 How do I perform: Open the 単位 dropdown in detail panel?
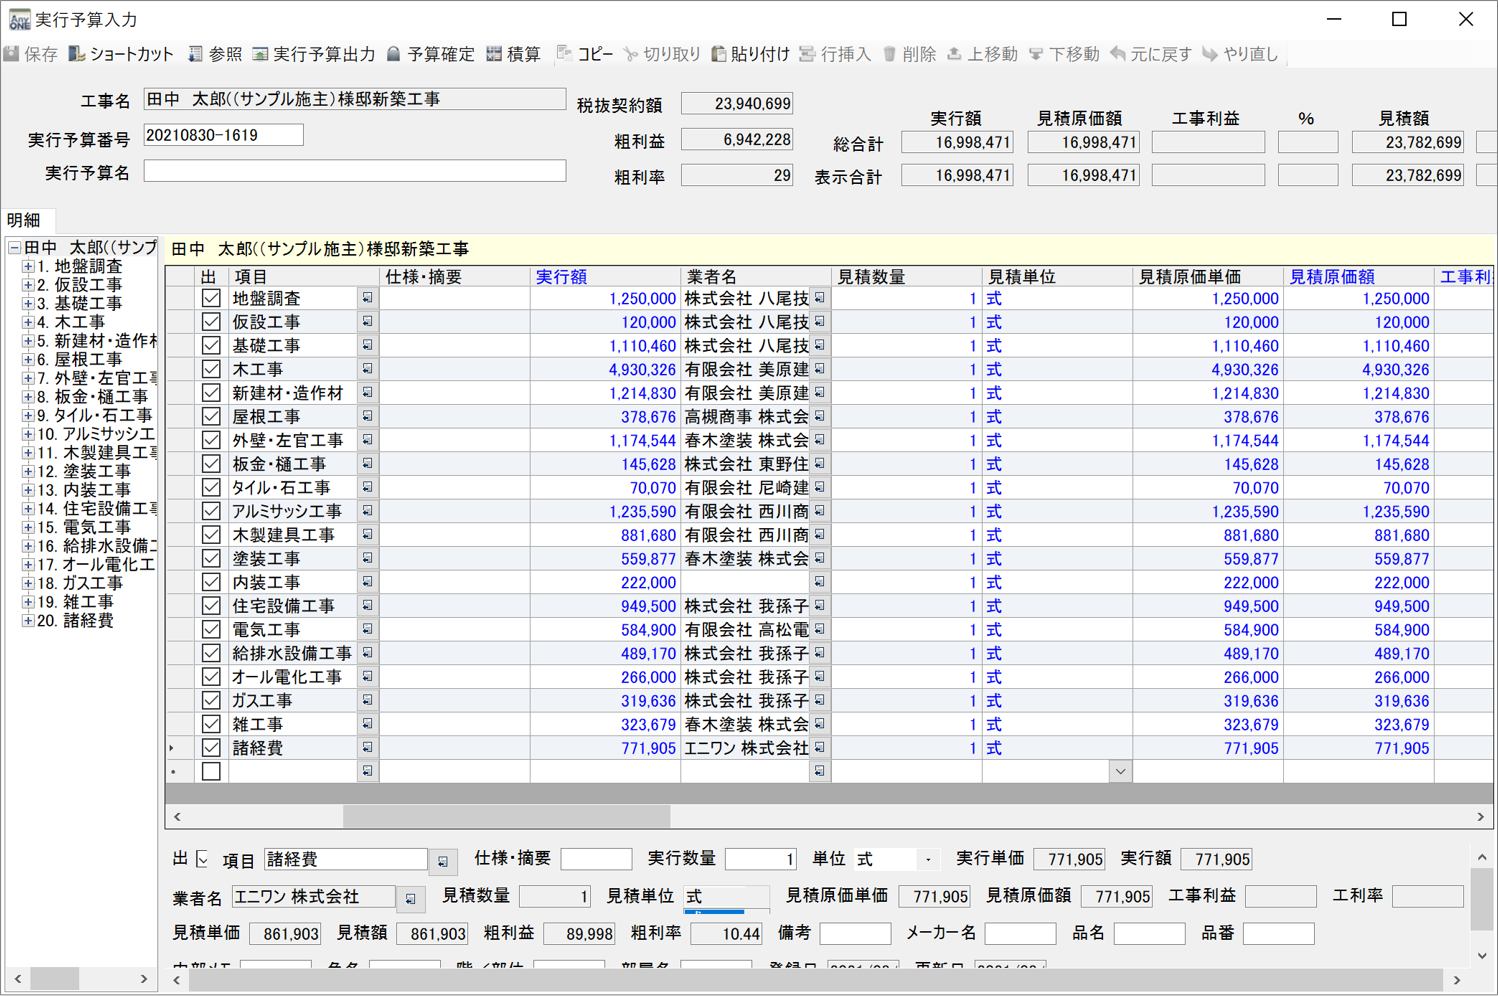click(928, 860)
